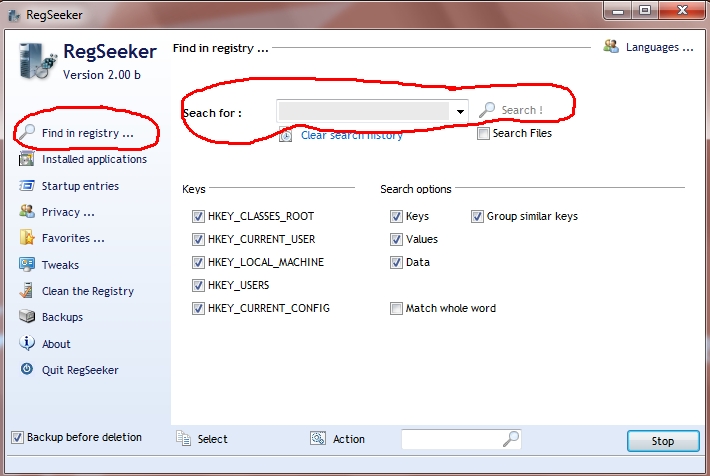Click the Version 2.00 b text

coord(101,75)
